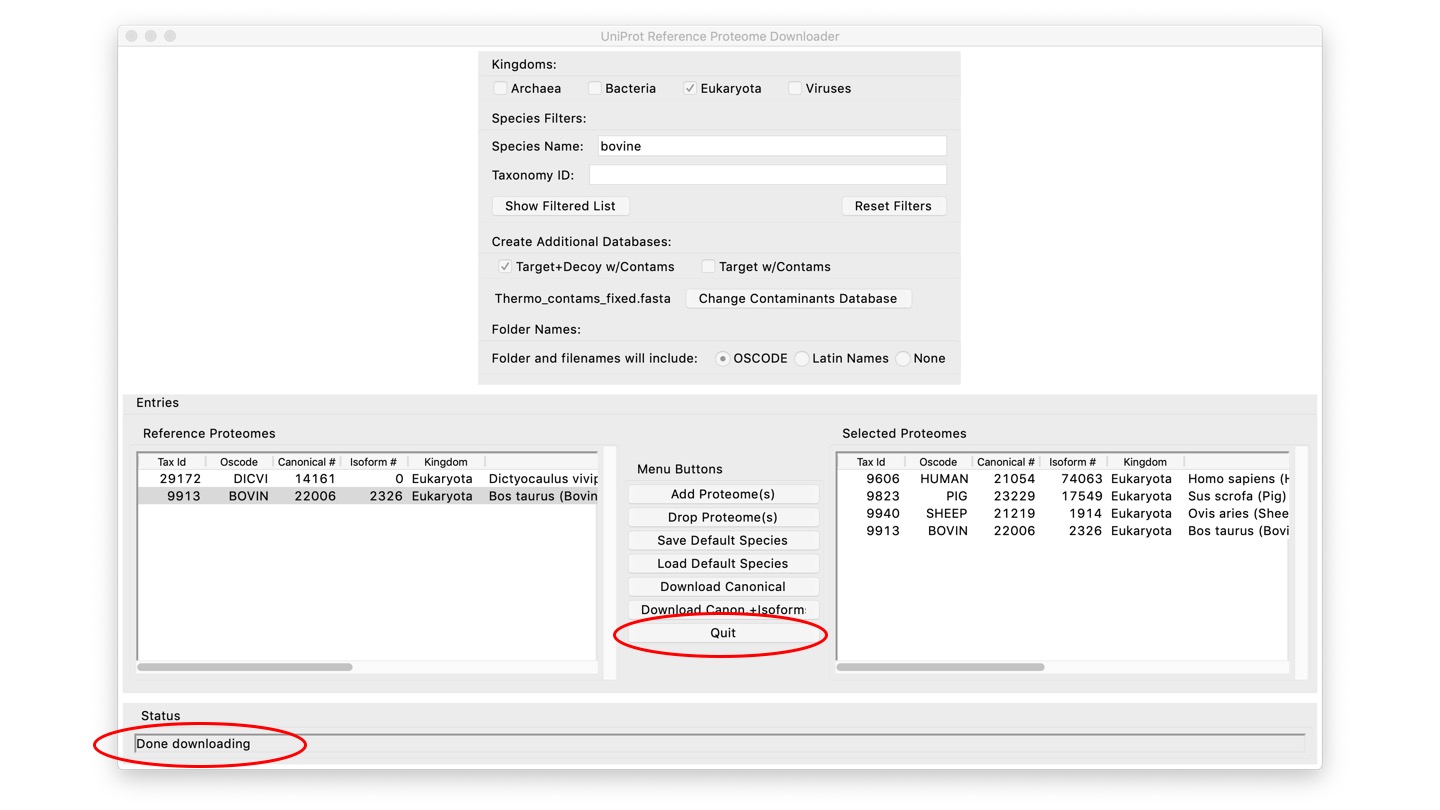Click Reference Proteomes horizontal scrollbar

[245, 667]
